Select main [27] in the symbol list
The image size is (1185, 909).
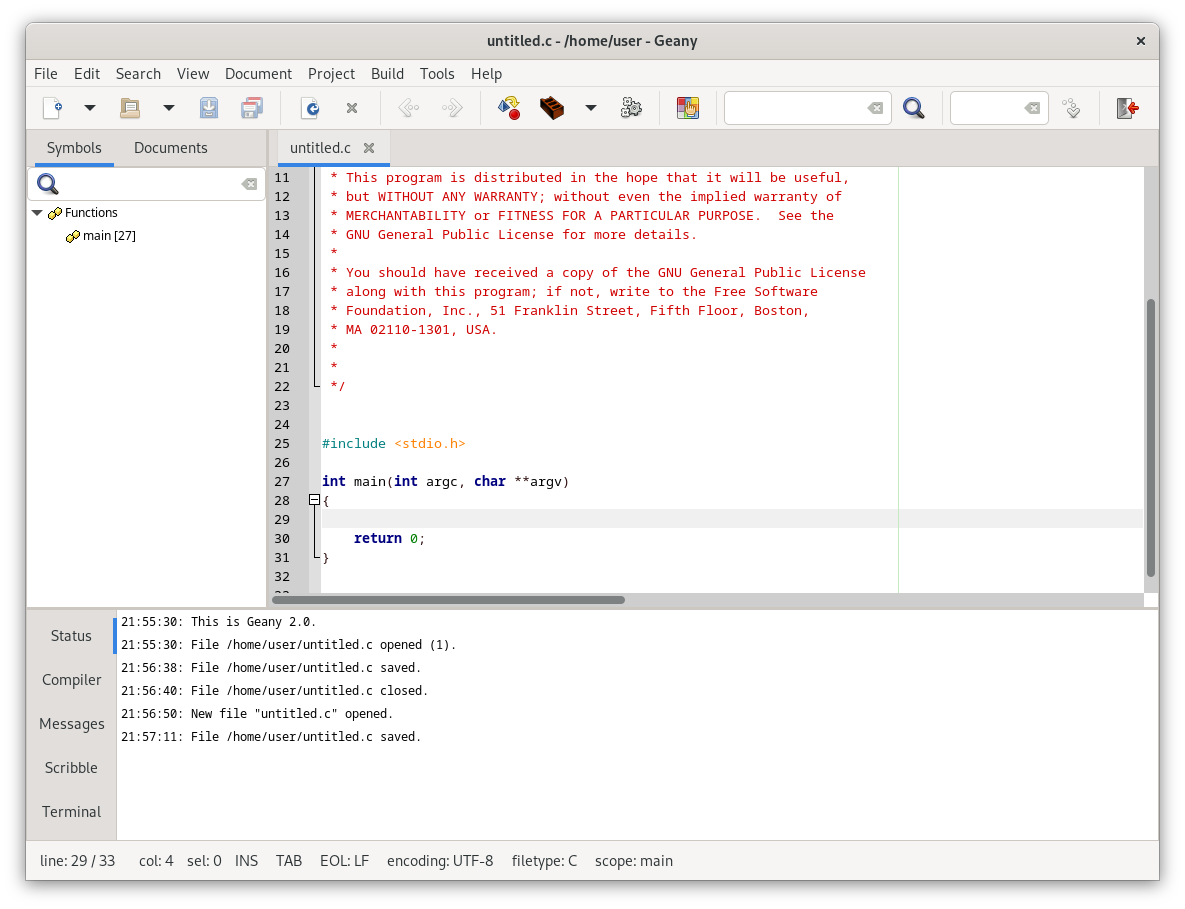click(x=109, y=236)
